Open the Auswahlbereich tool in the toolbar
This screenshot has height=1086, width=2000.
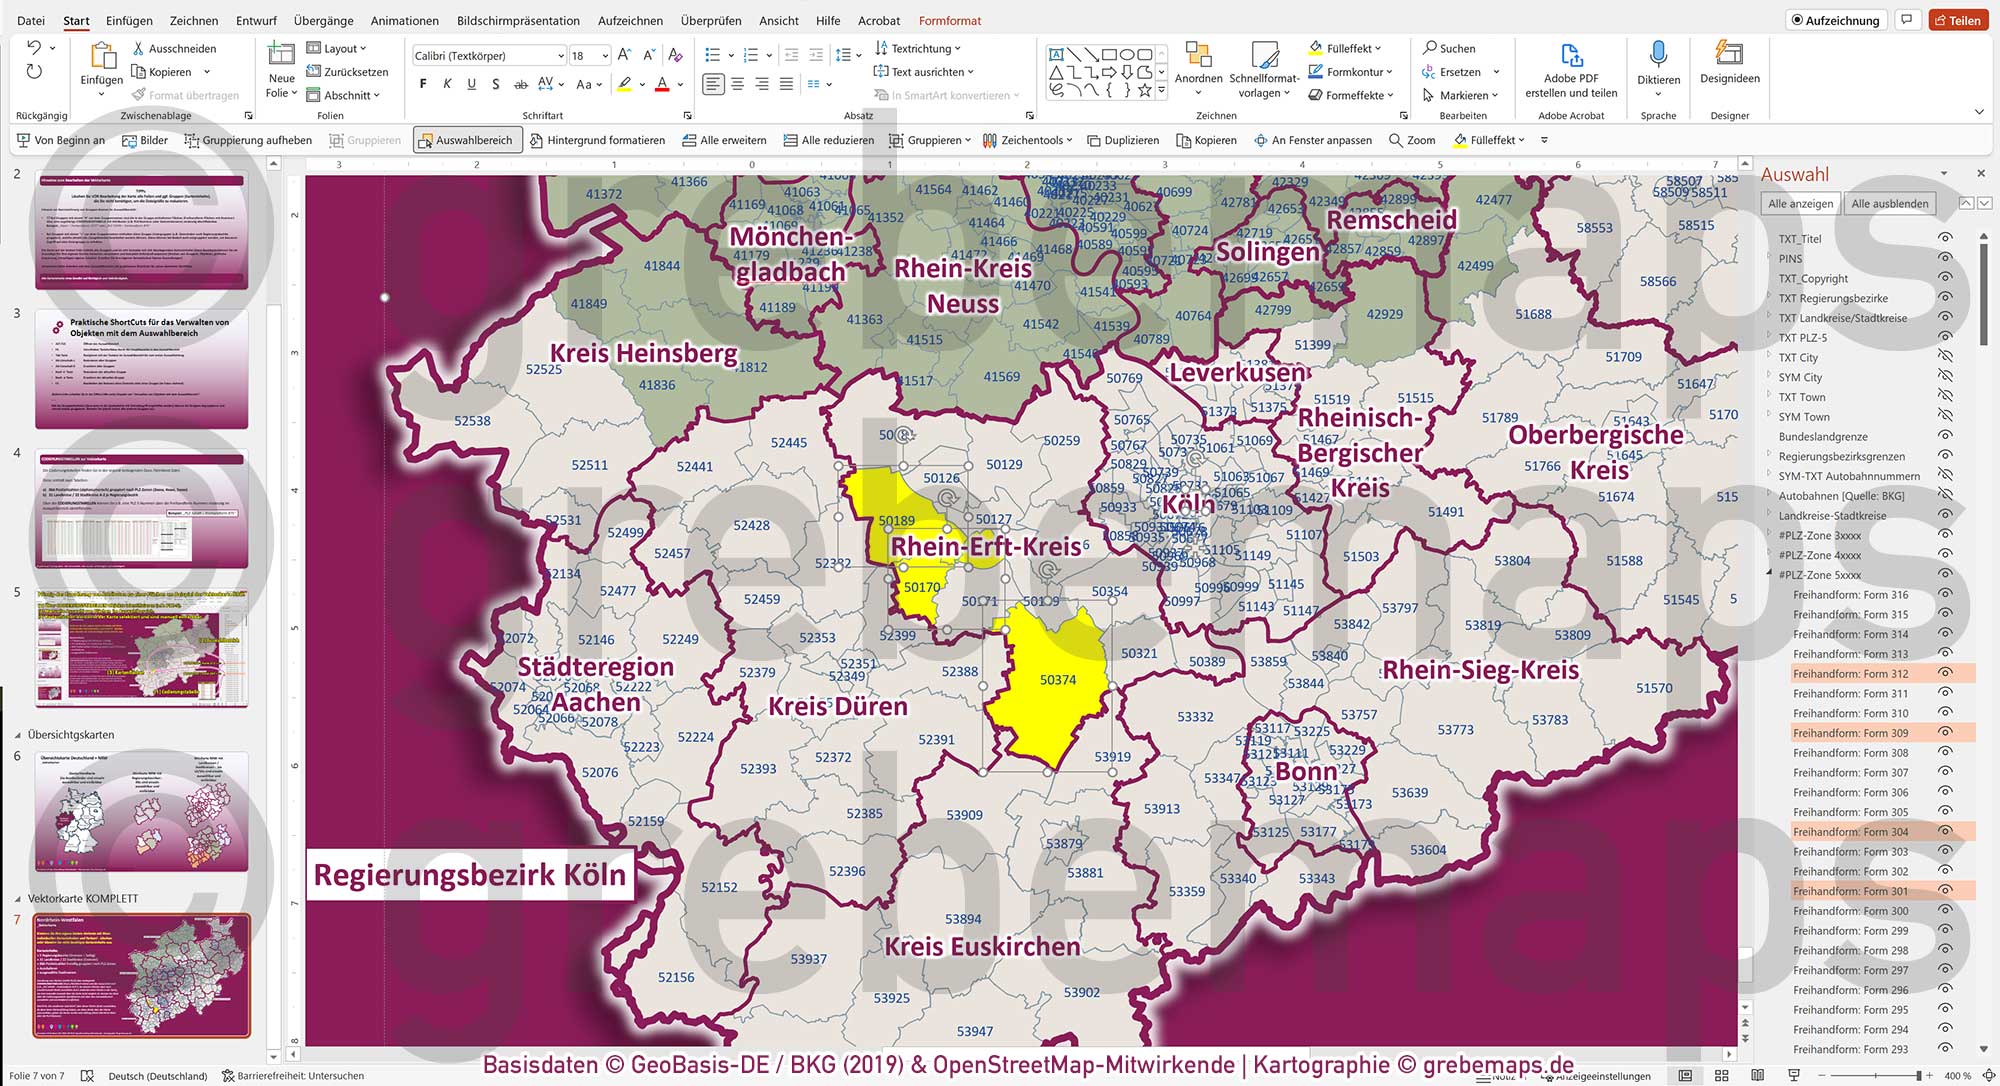click(466, 140)
